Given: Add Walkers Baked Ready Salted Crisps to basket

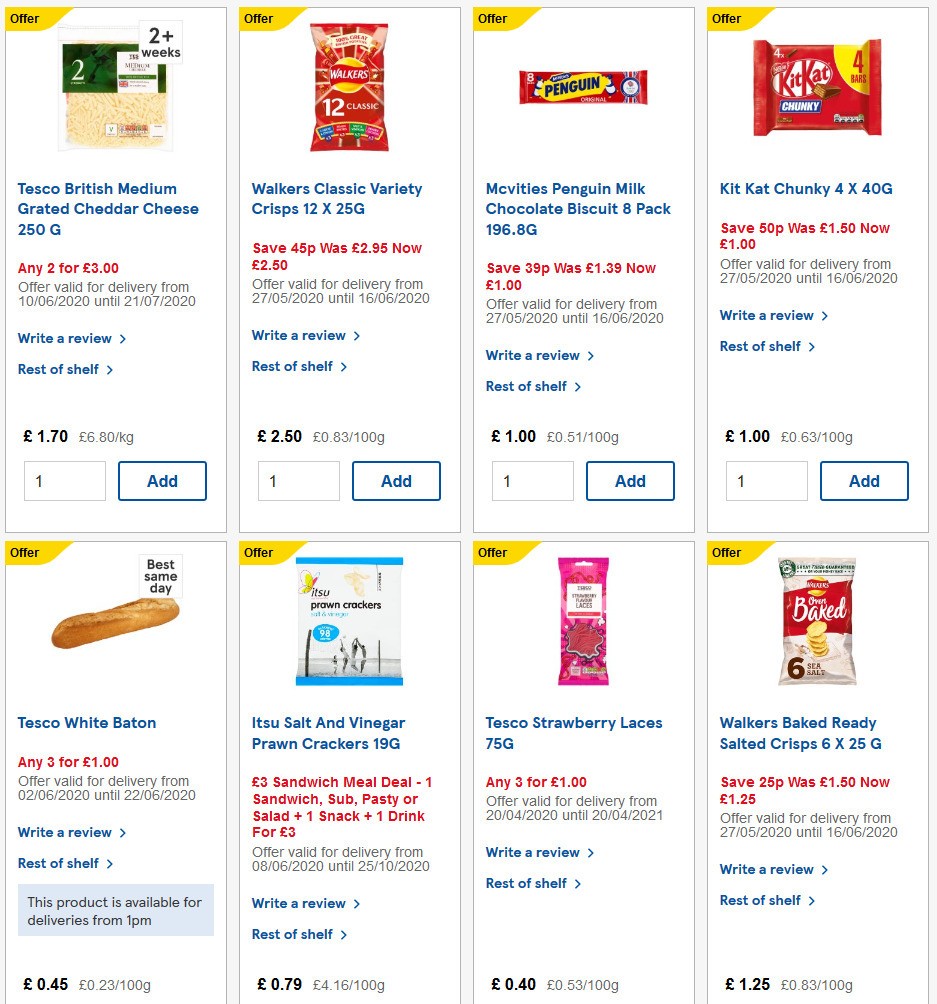Looking at the screenshot, I should (864, 1000).
